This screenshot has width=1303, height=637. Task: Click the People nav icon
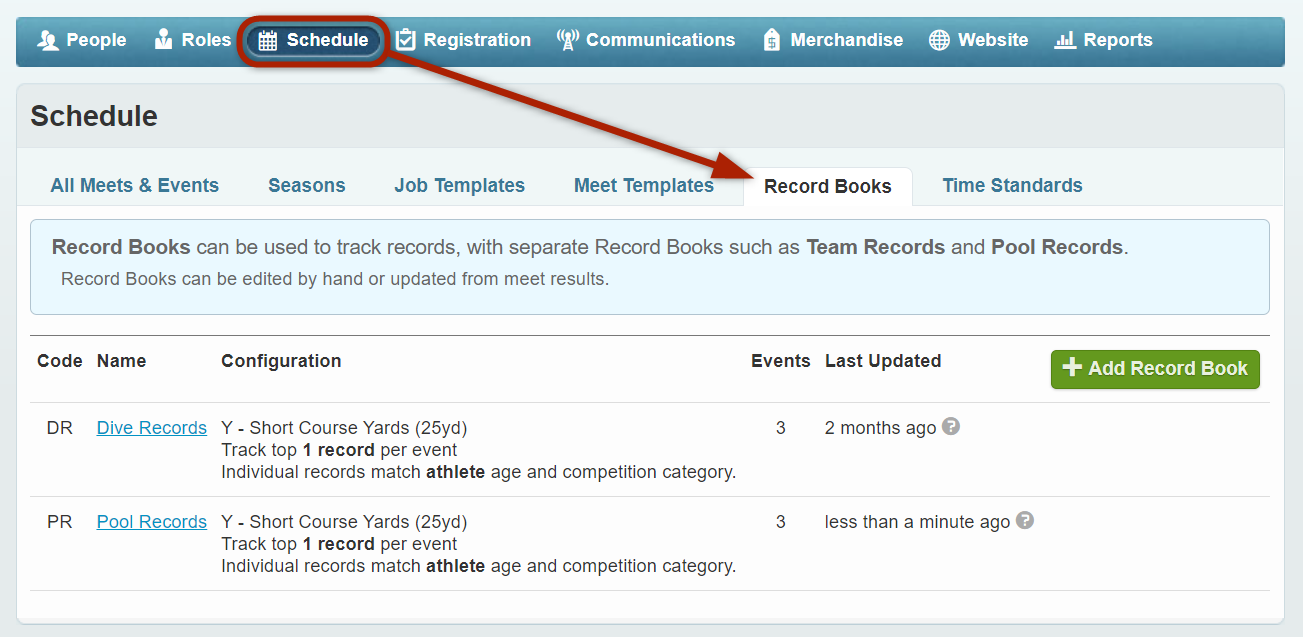coord(48,41)
